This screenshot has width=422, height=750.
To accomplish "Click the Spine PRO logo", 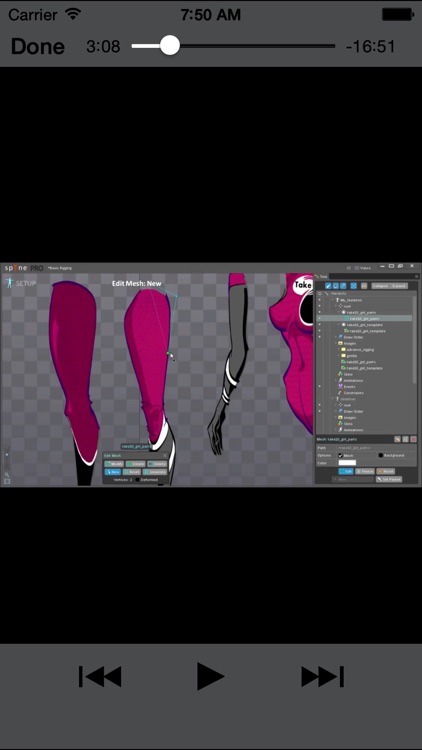I will (x=24, y=268).
